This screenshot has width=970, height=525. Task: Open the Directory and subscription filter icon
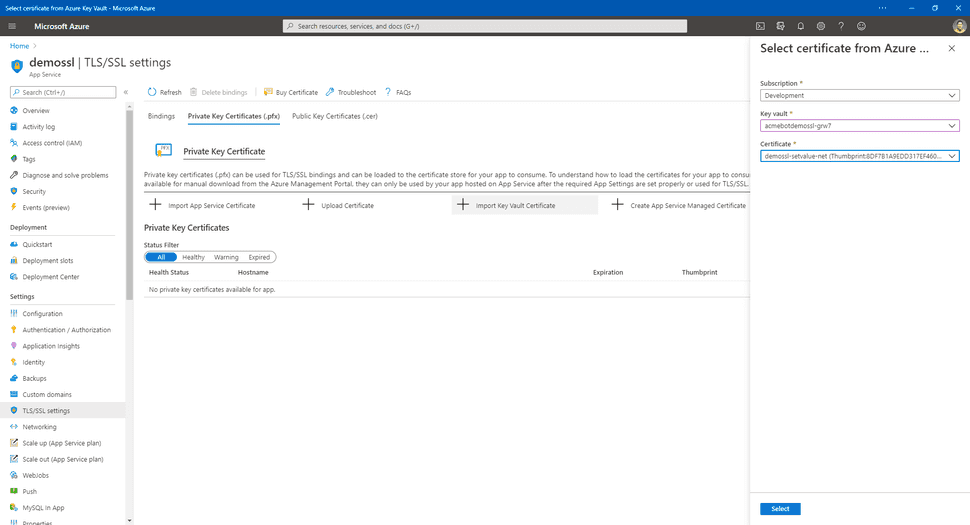click(x=781, y=26)
